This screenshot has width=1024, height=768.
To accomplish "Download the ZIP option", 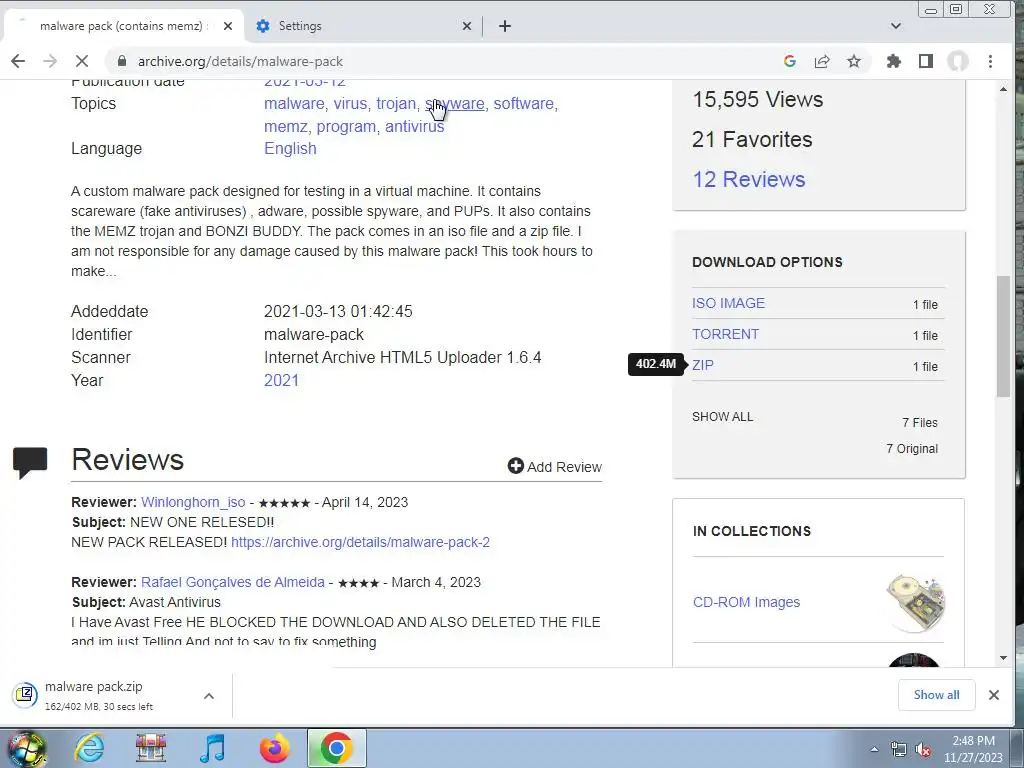I will pos(703,366).
